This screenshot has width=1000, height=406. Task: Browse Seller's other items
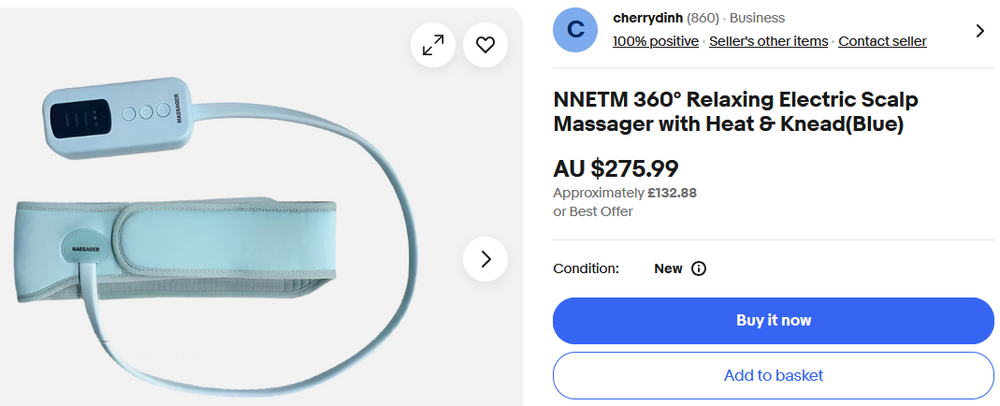(x=768, y=41)
